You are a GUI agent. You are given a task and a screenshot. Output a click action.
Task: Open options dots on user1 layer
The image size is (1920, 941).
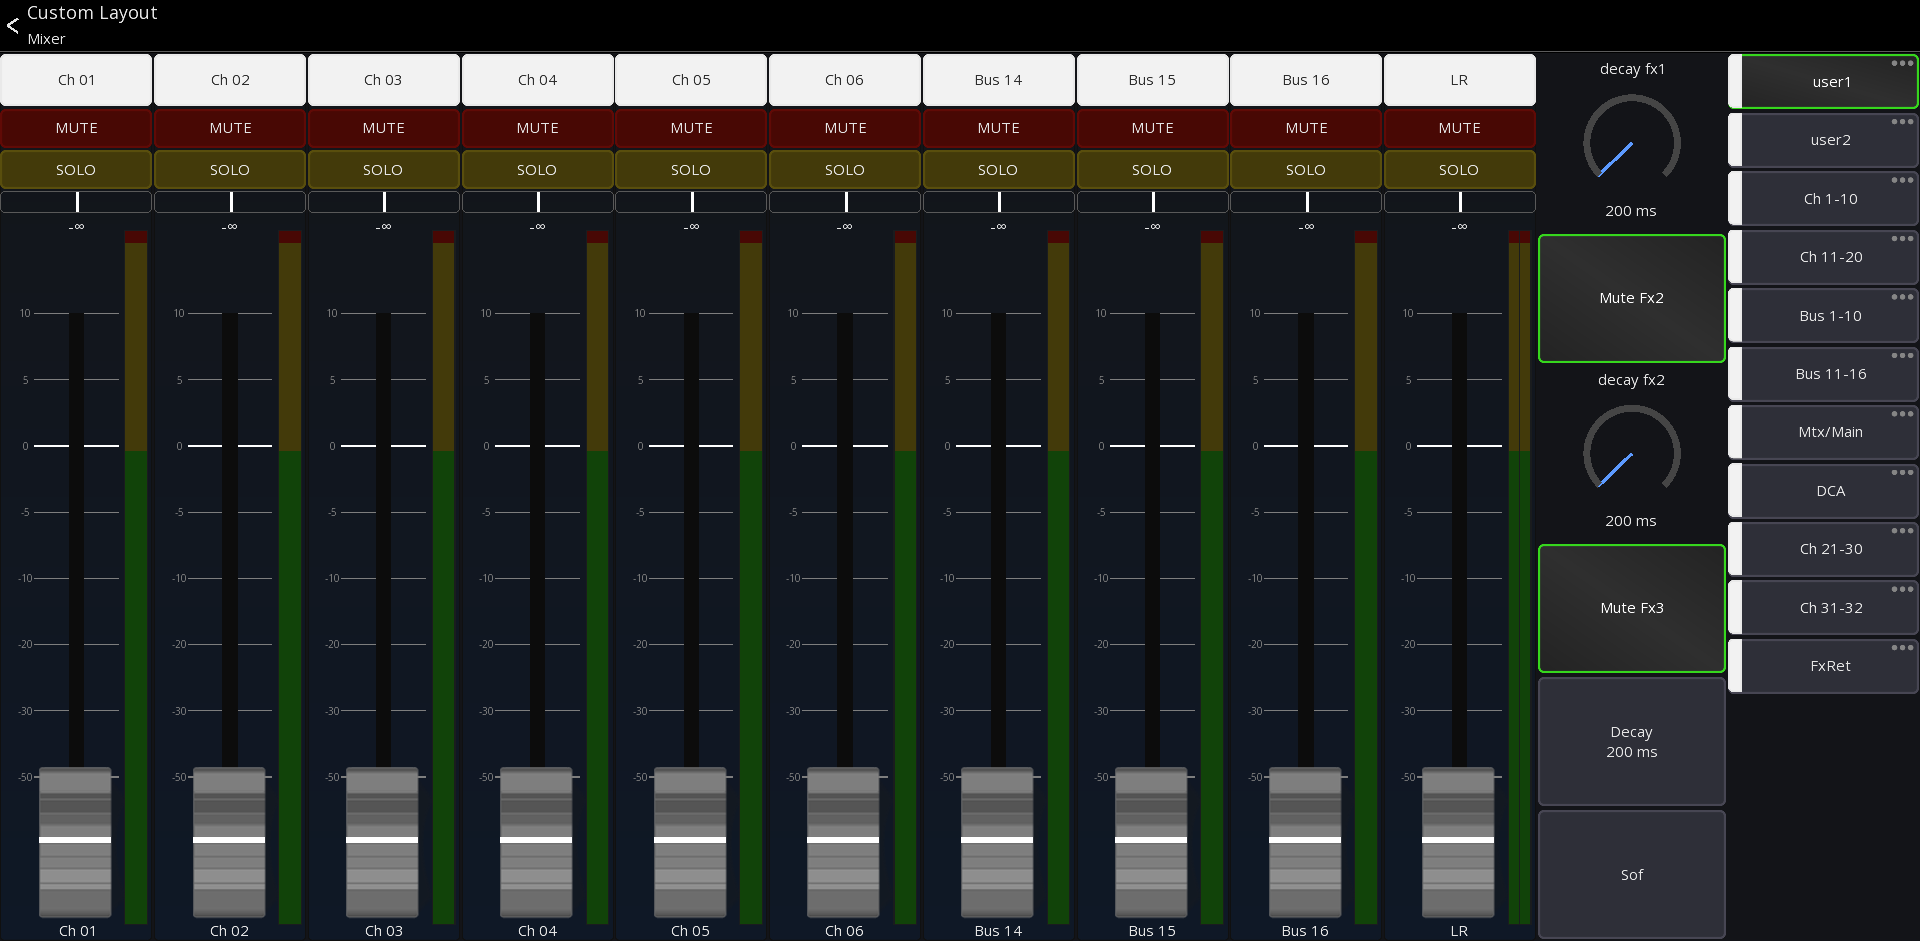click(x=1901, y=64)
